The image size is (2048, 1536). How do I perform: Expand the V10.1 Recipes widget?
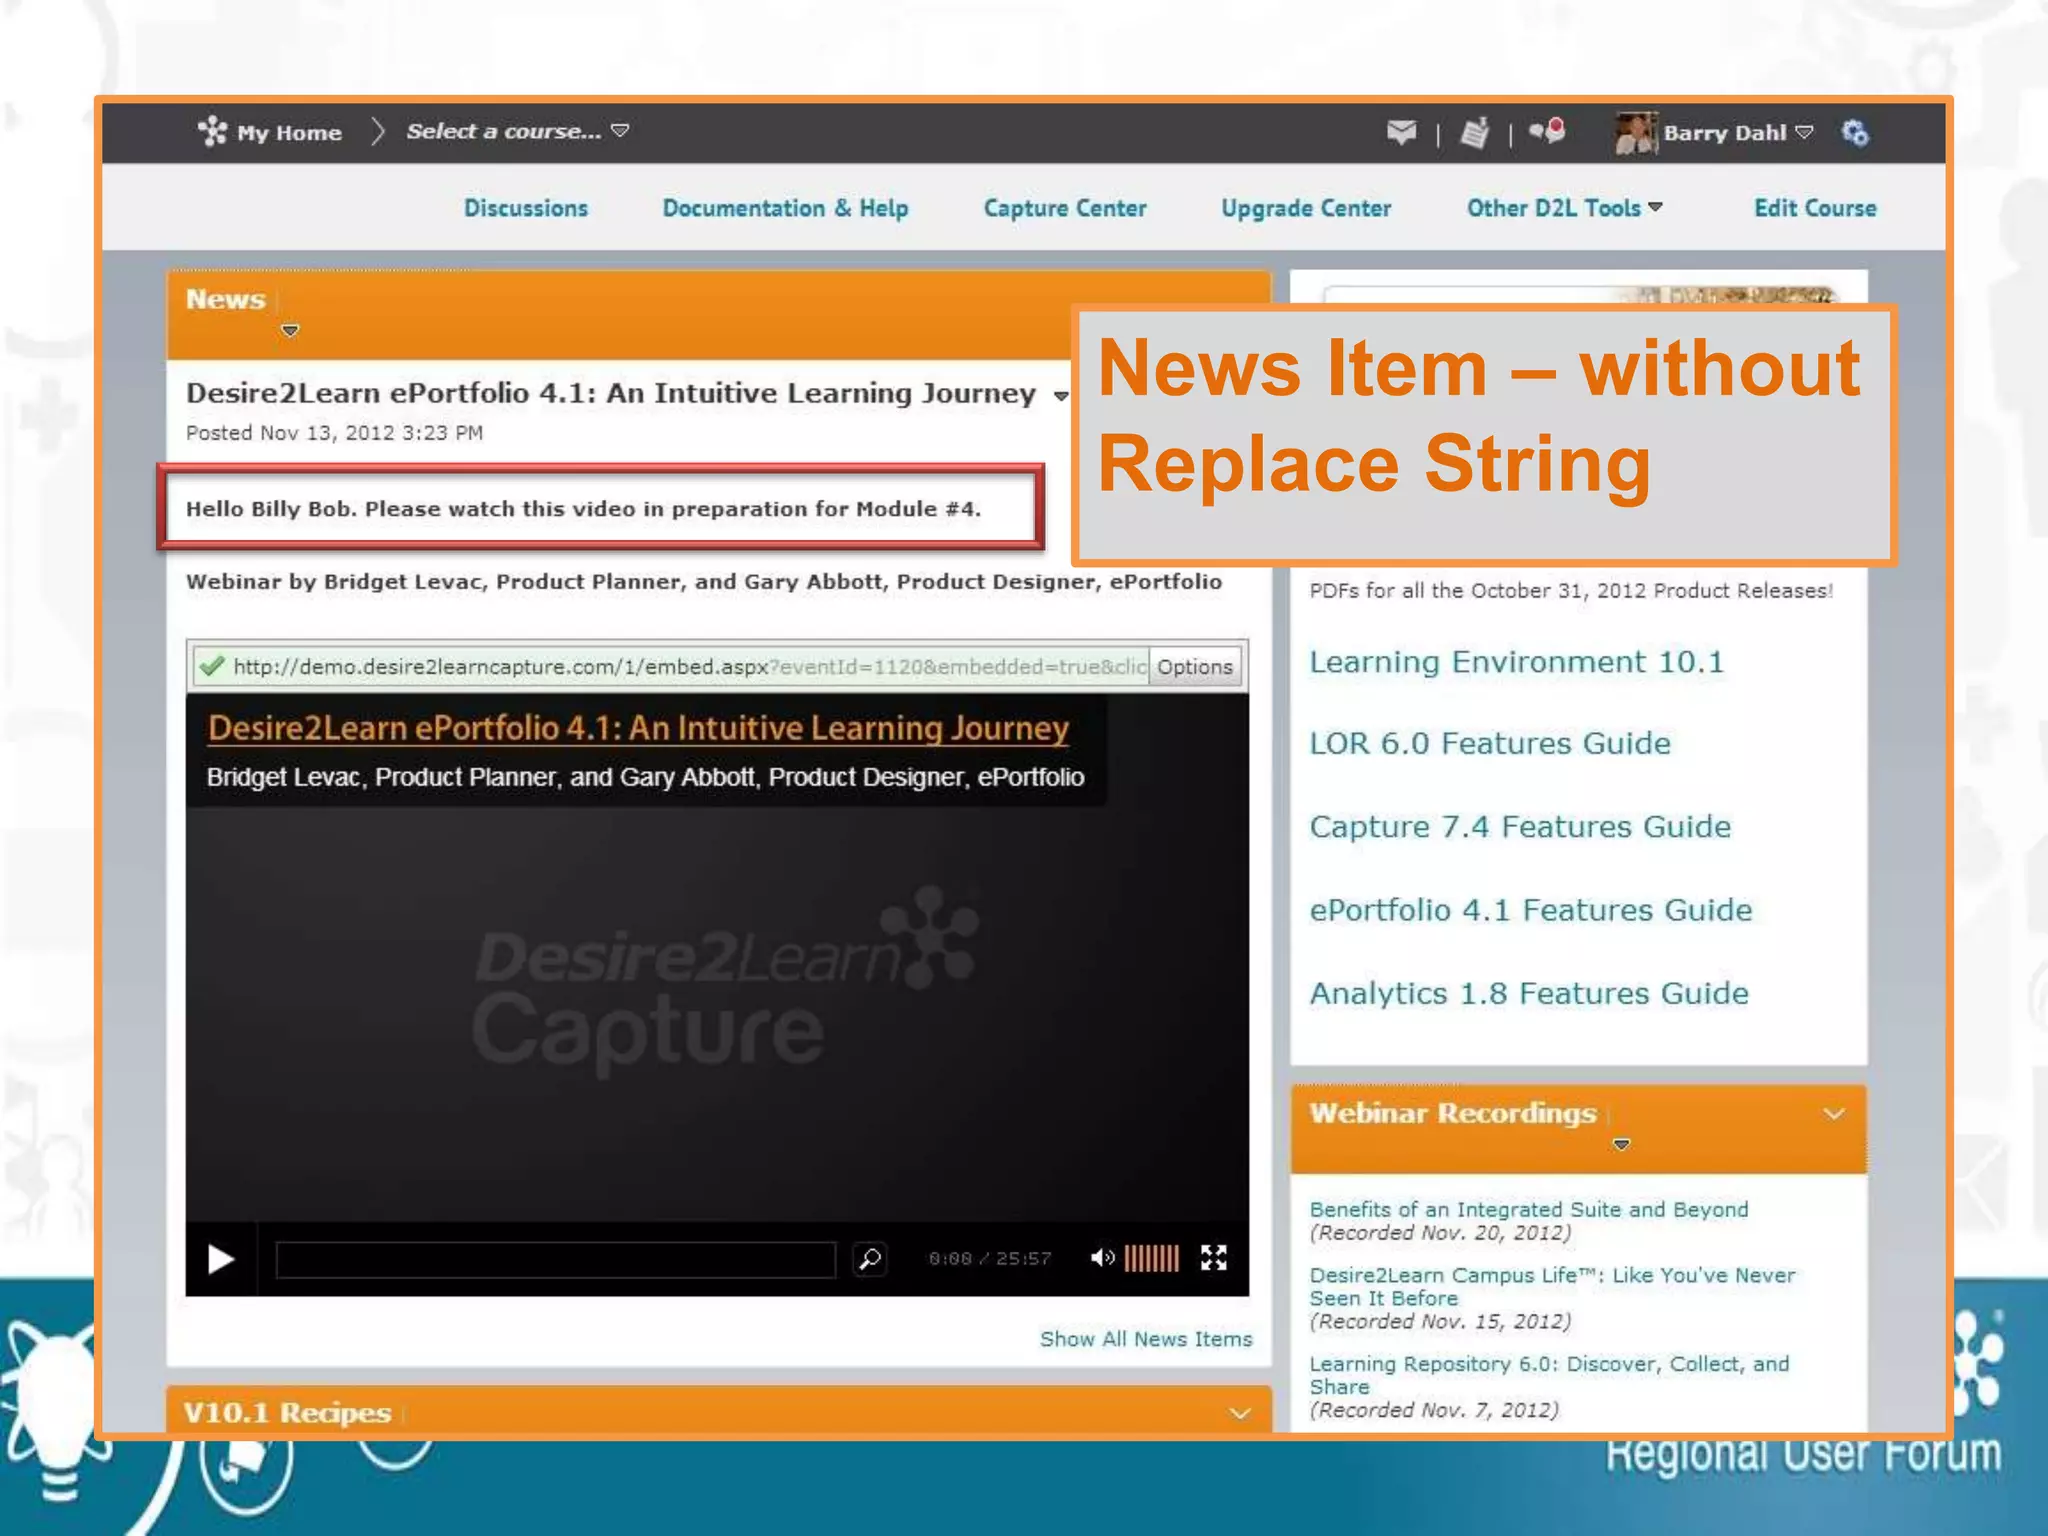click(x=1240, y=1413)
